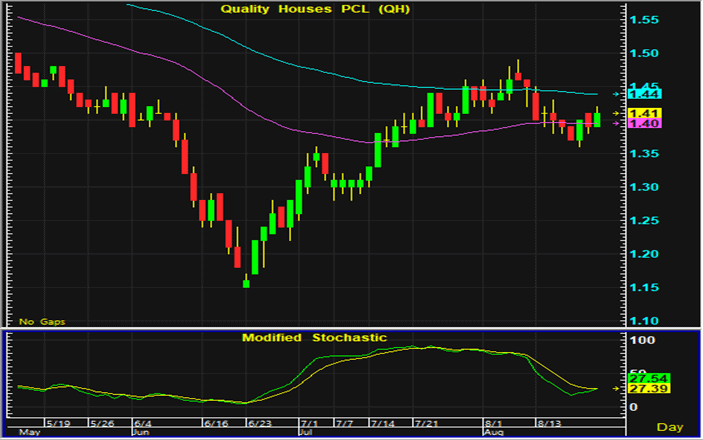Click the 7/14 date marker on the time axis
Screen dimensions: 703x440
coord(381,424)
